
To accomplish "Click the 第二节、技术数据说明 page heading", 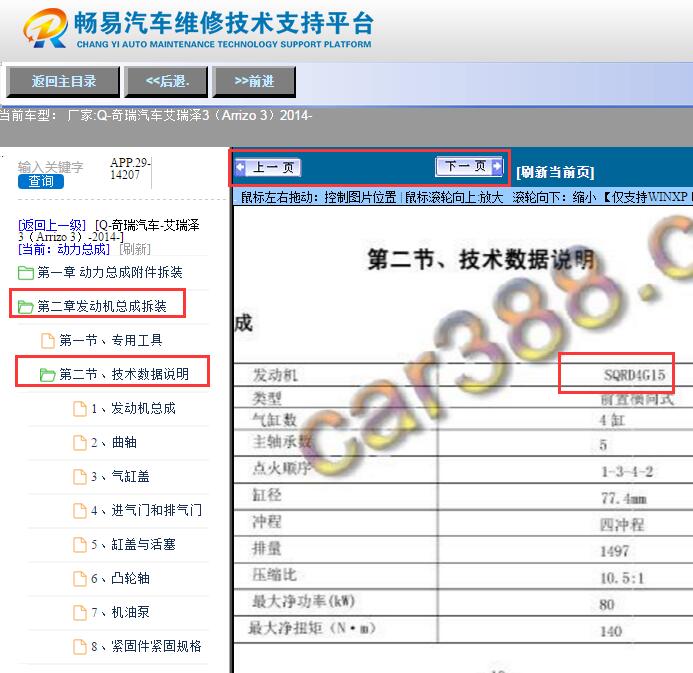I will (481, 259).
